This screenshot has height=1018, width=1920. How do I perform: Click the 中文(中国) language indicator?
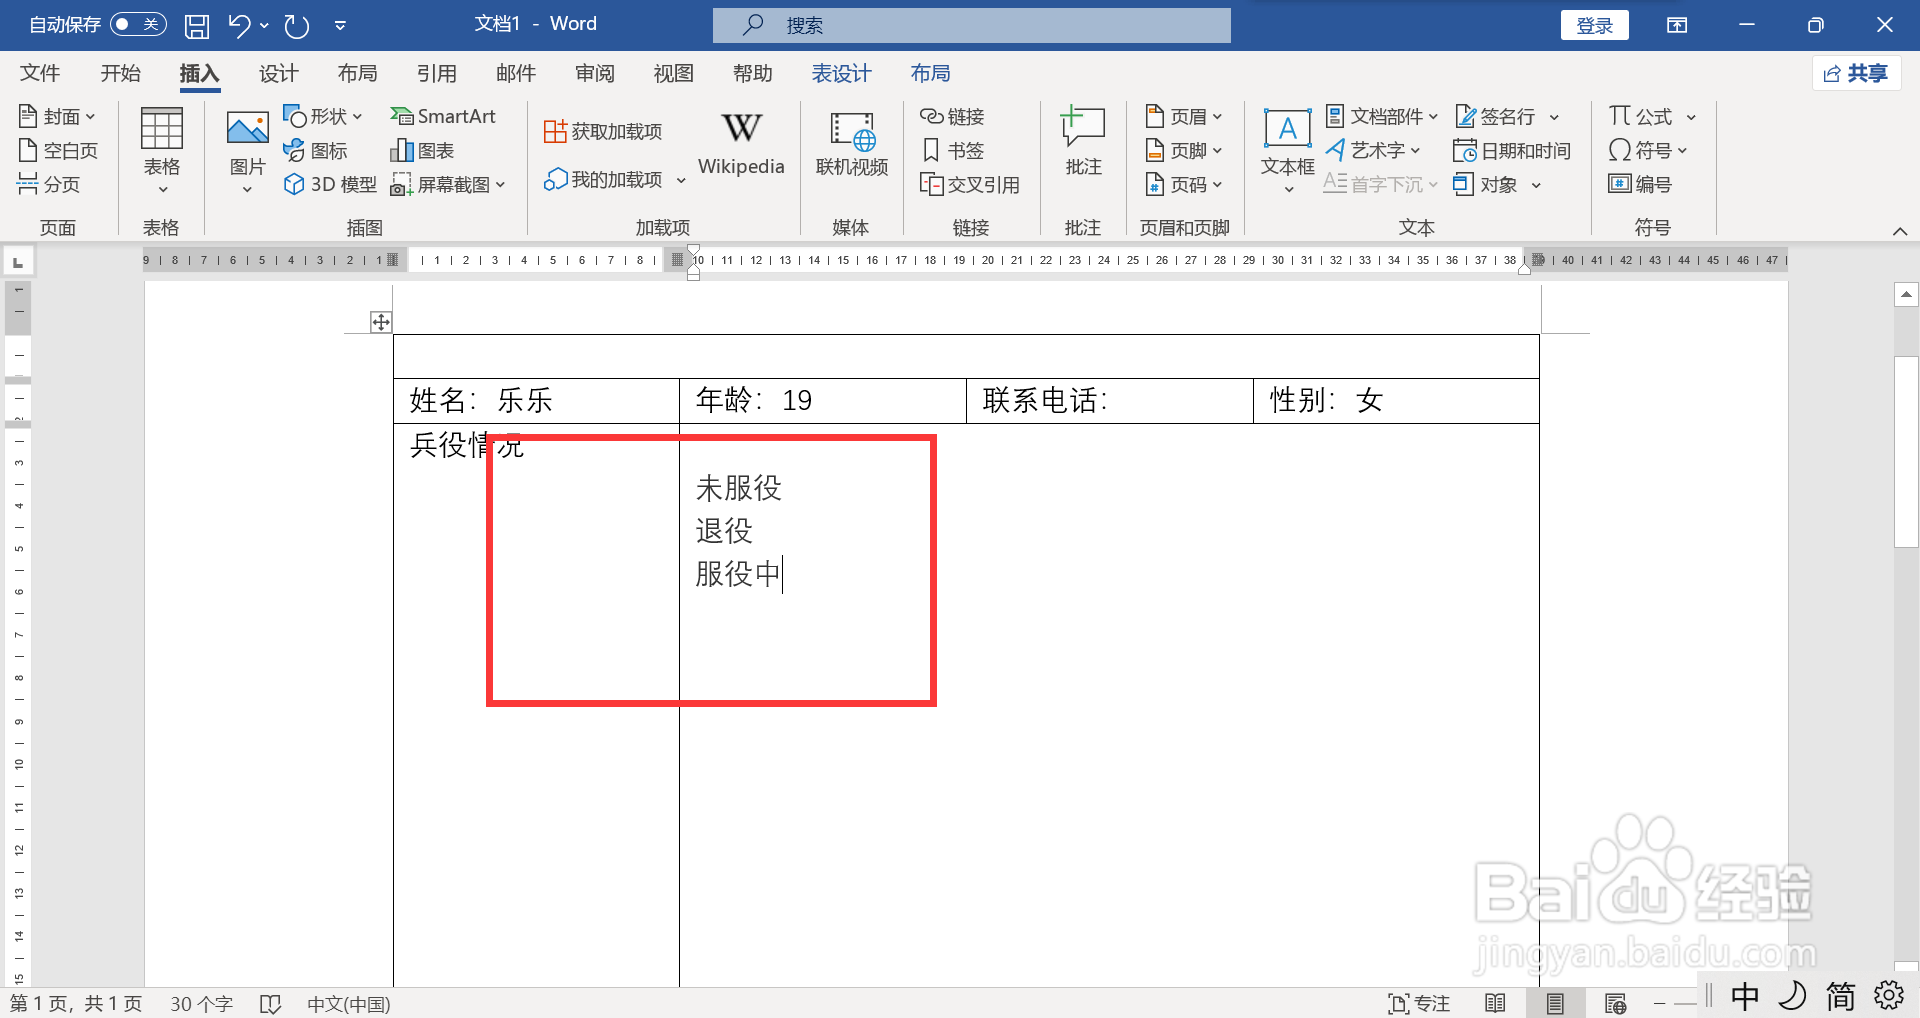pos(348,1003)
